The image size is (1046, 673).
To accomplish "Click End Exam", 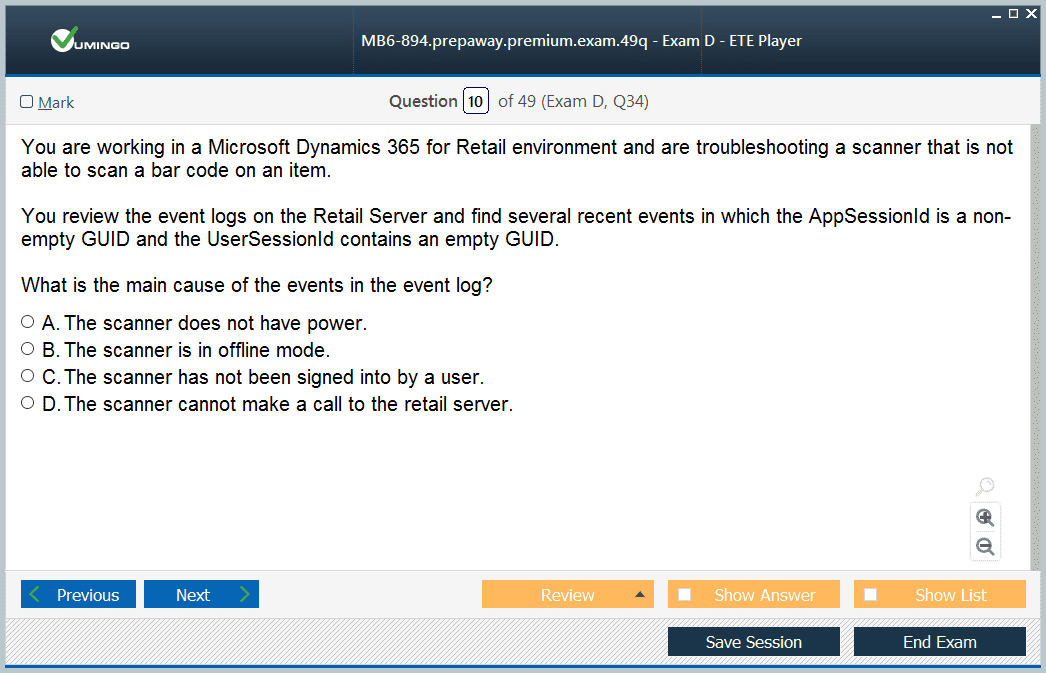I will [x=940, y=642].
